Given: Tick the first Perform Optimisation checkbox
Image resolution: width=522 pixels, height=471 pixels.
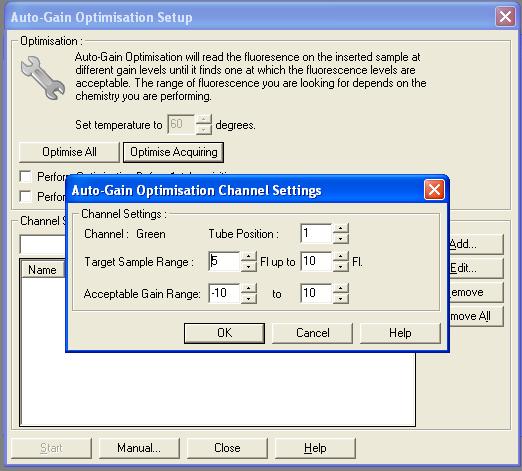Looking at the screenshot, I should (x=26, y=176).
